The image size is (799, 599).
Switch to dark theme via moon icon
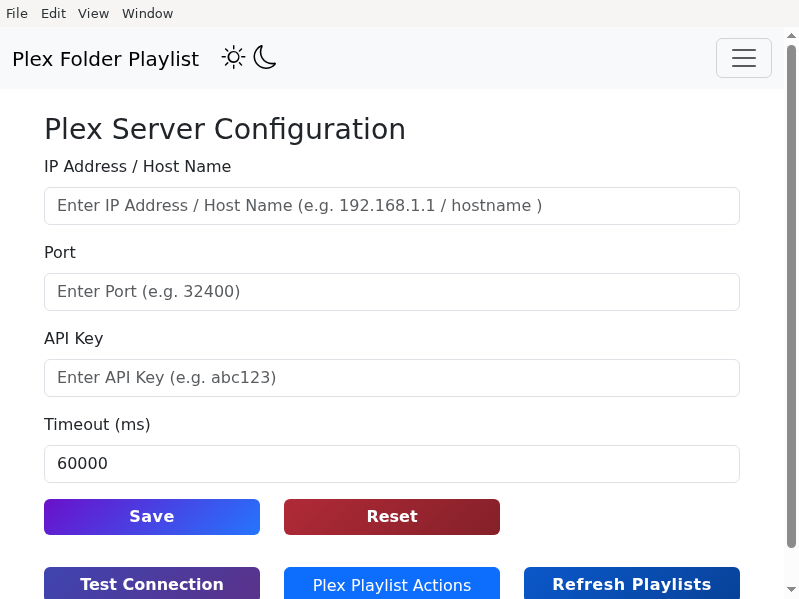(264, 58)
